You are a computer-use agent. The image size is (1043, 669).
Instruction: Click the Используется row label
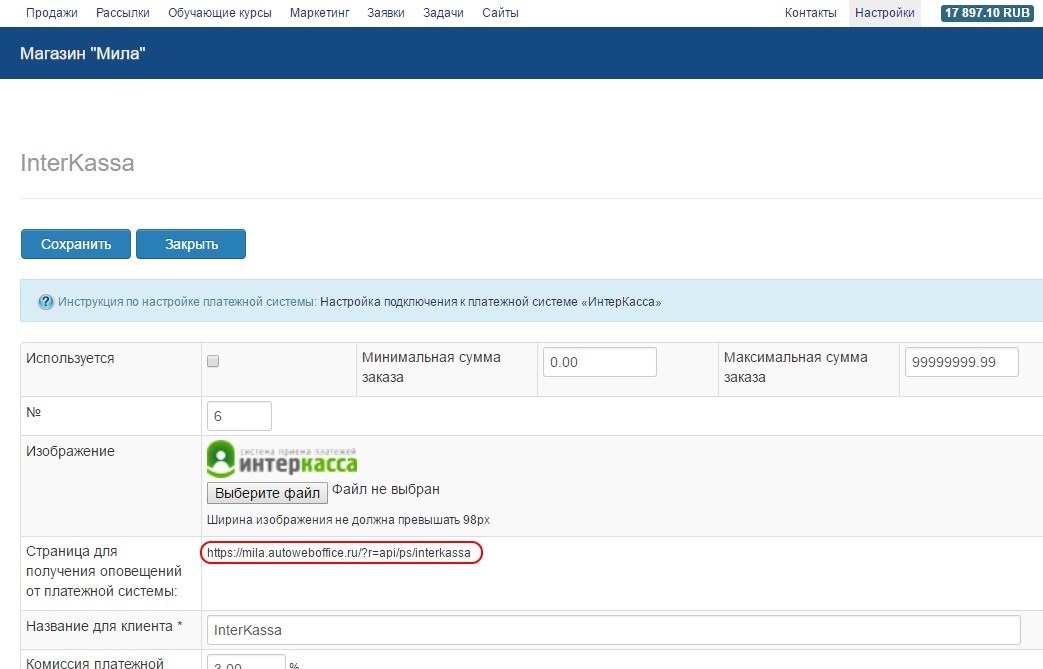[x=70, y=358]
